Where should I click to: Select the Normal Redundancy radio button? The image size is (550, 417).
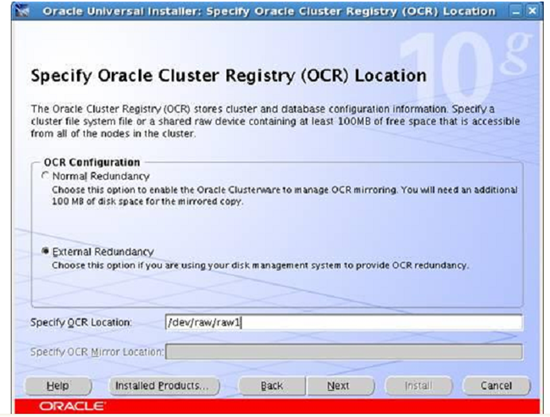[x=45, y=175]
